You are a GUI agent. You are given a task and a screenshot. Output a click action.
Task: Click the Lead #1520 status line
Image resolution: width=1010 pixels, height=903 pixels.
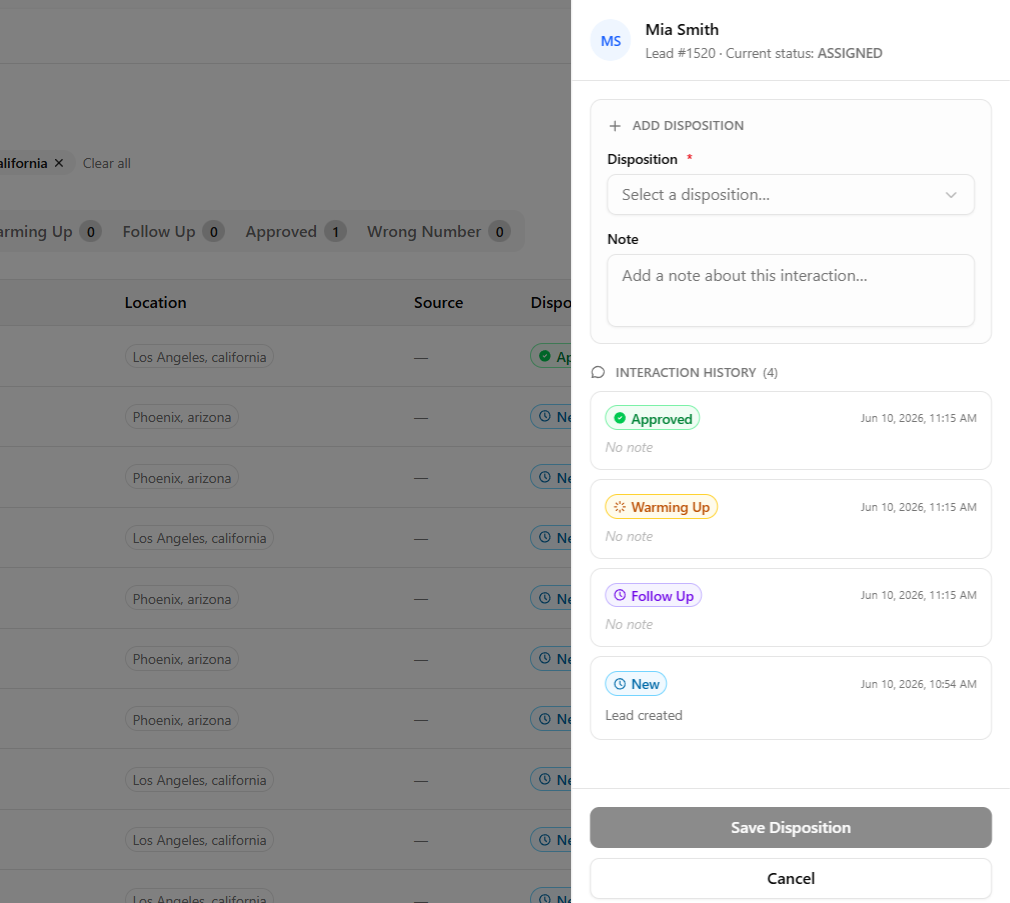pos(763,53)
